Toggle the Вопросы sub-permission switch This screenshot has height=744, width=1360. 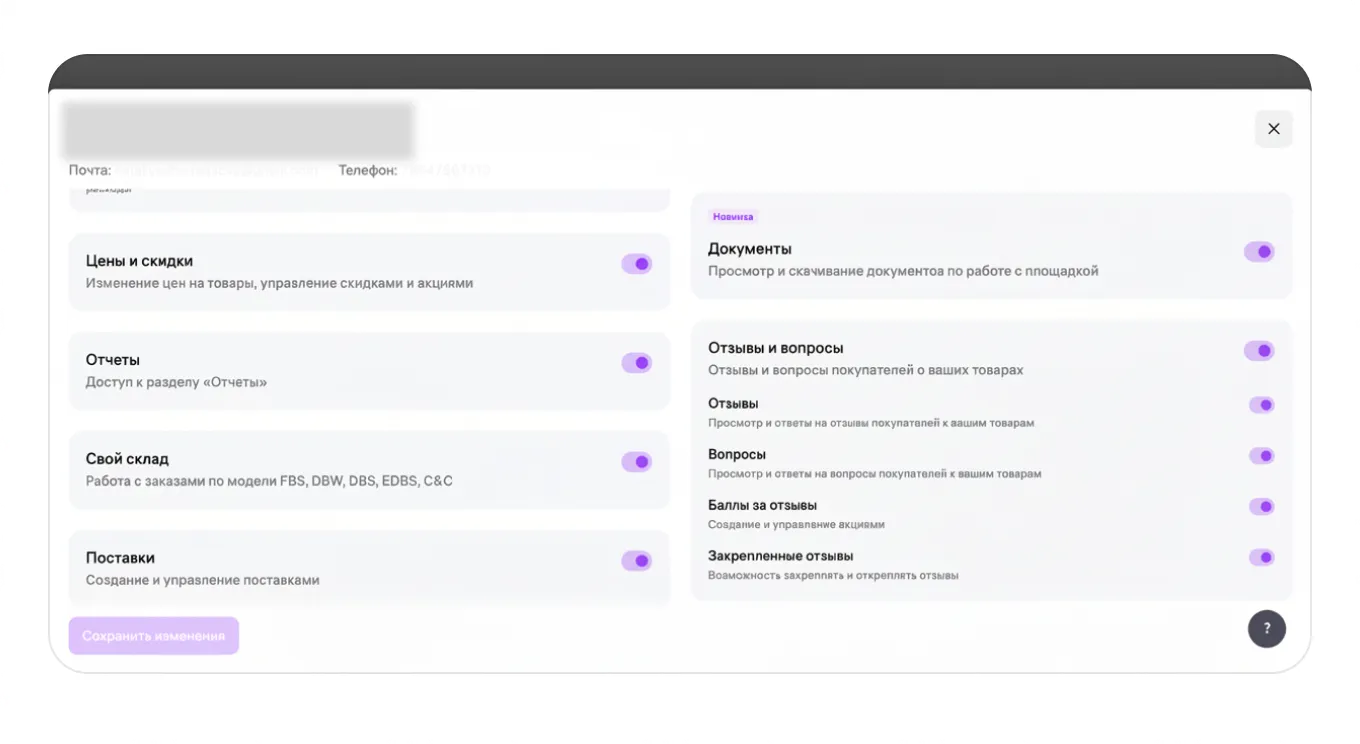tap(1261, 456)
